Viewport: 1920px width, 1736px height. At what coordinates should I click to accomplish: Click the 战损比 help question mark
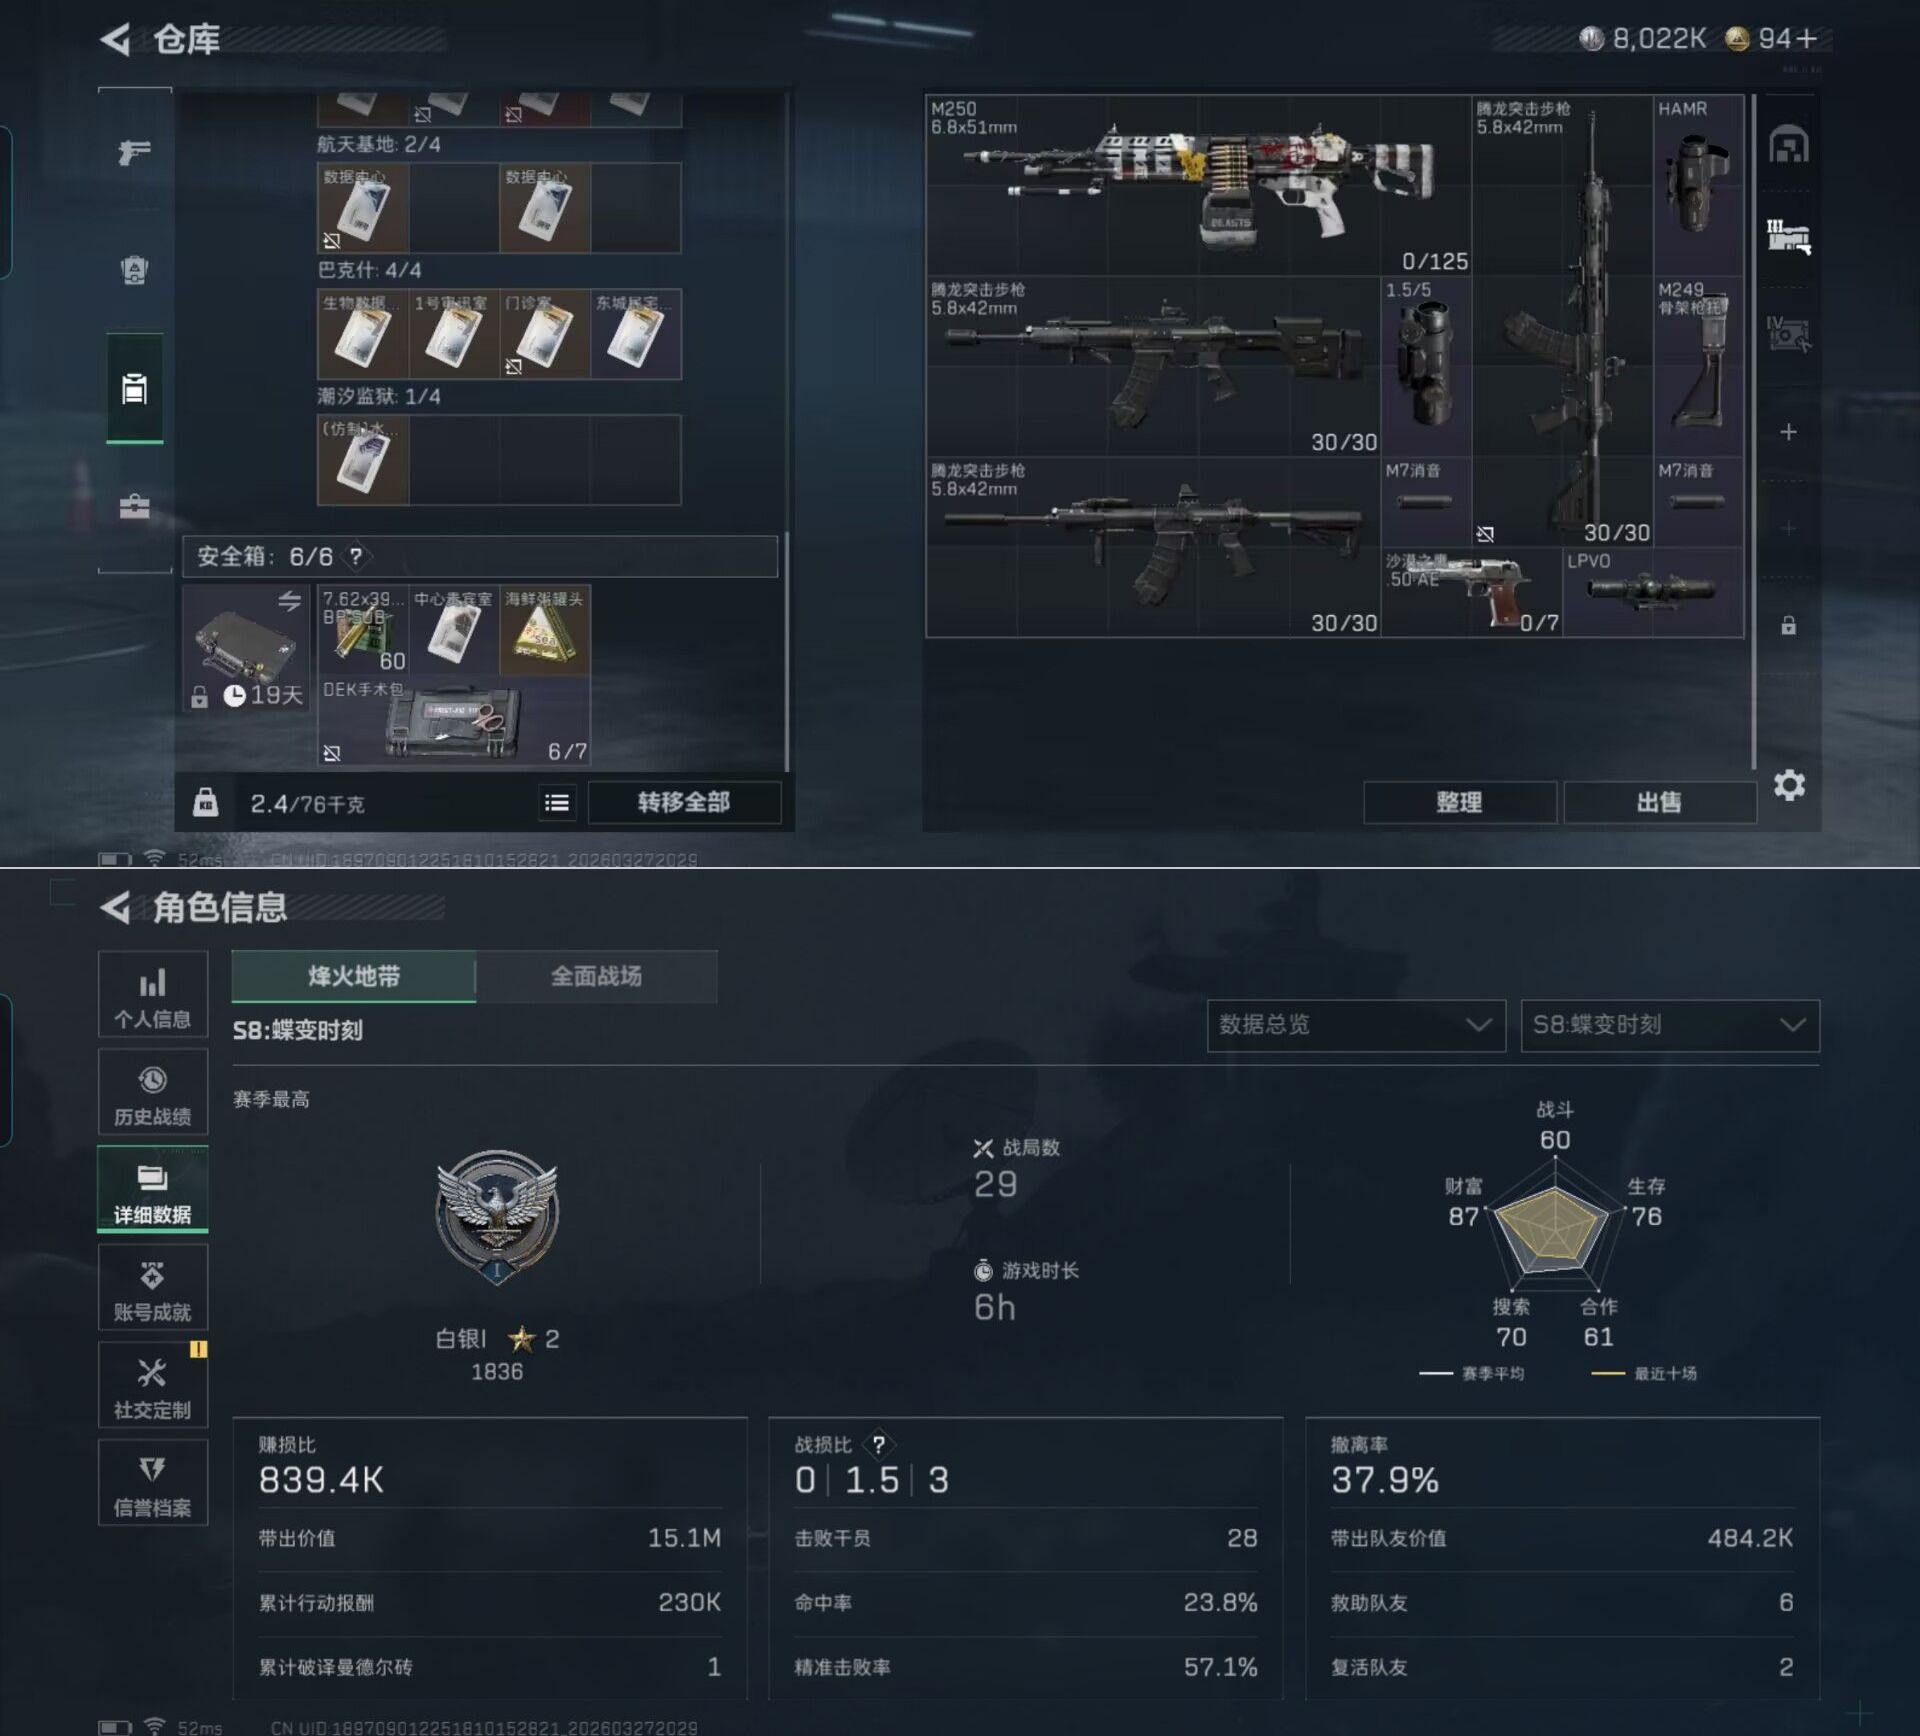pyautogui.click(x=878, y=1445)
